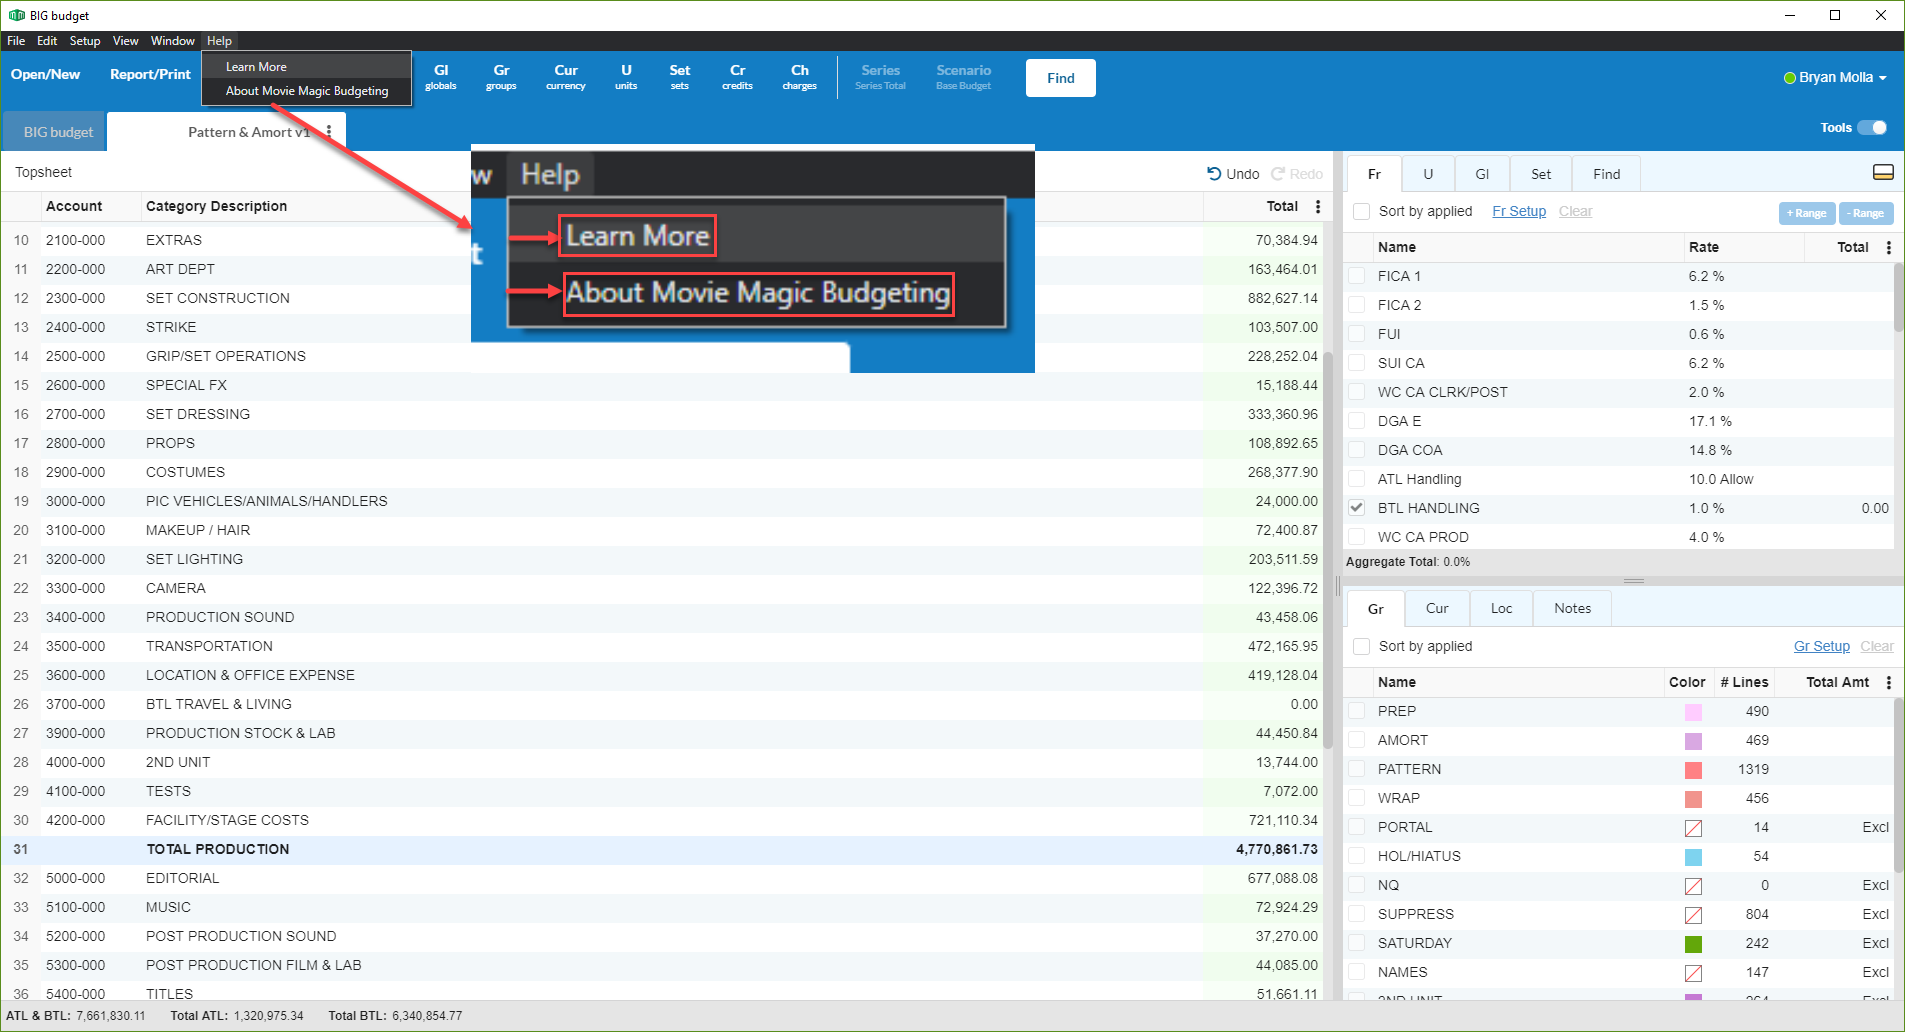
Task: Check the groups Sort by applied checkbox
Action: click(x=1361, y=646)
